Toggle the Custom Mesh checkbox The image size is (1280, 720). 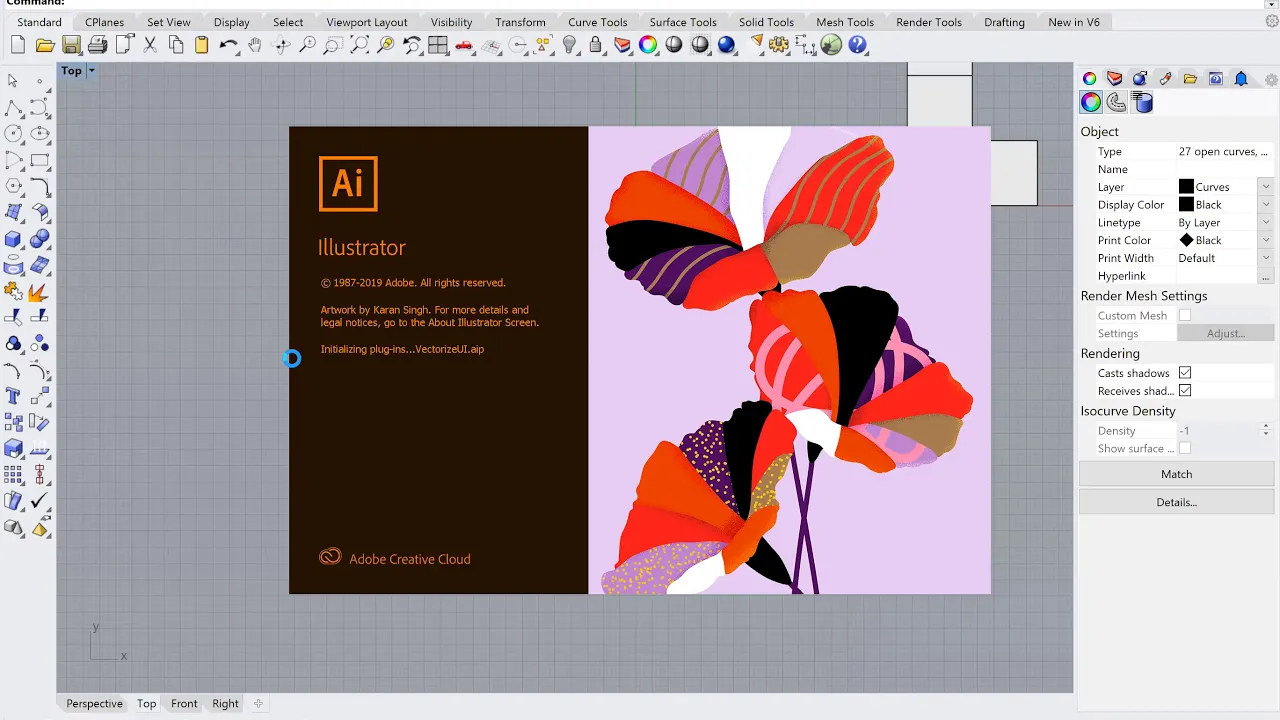(1185, 315)
